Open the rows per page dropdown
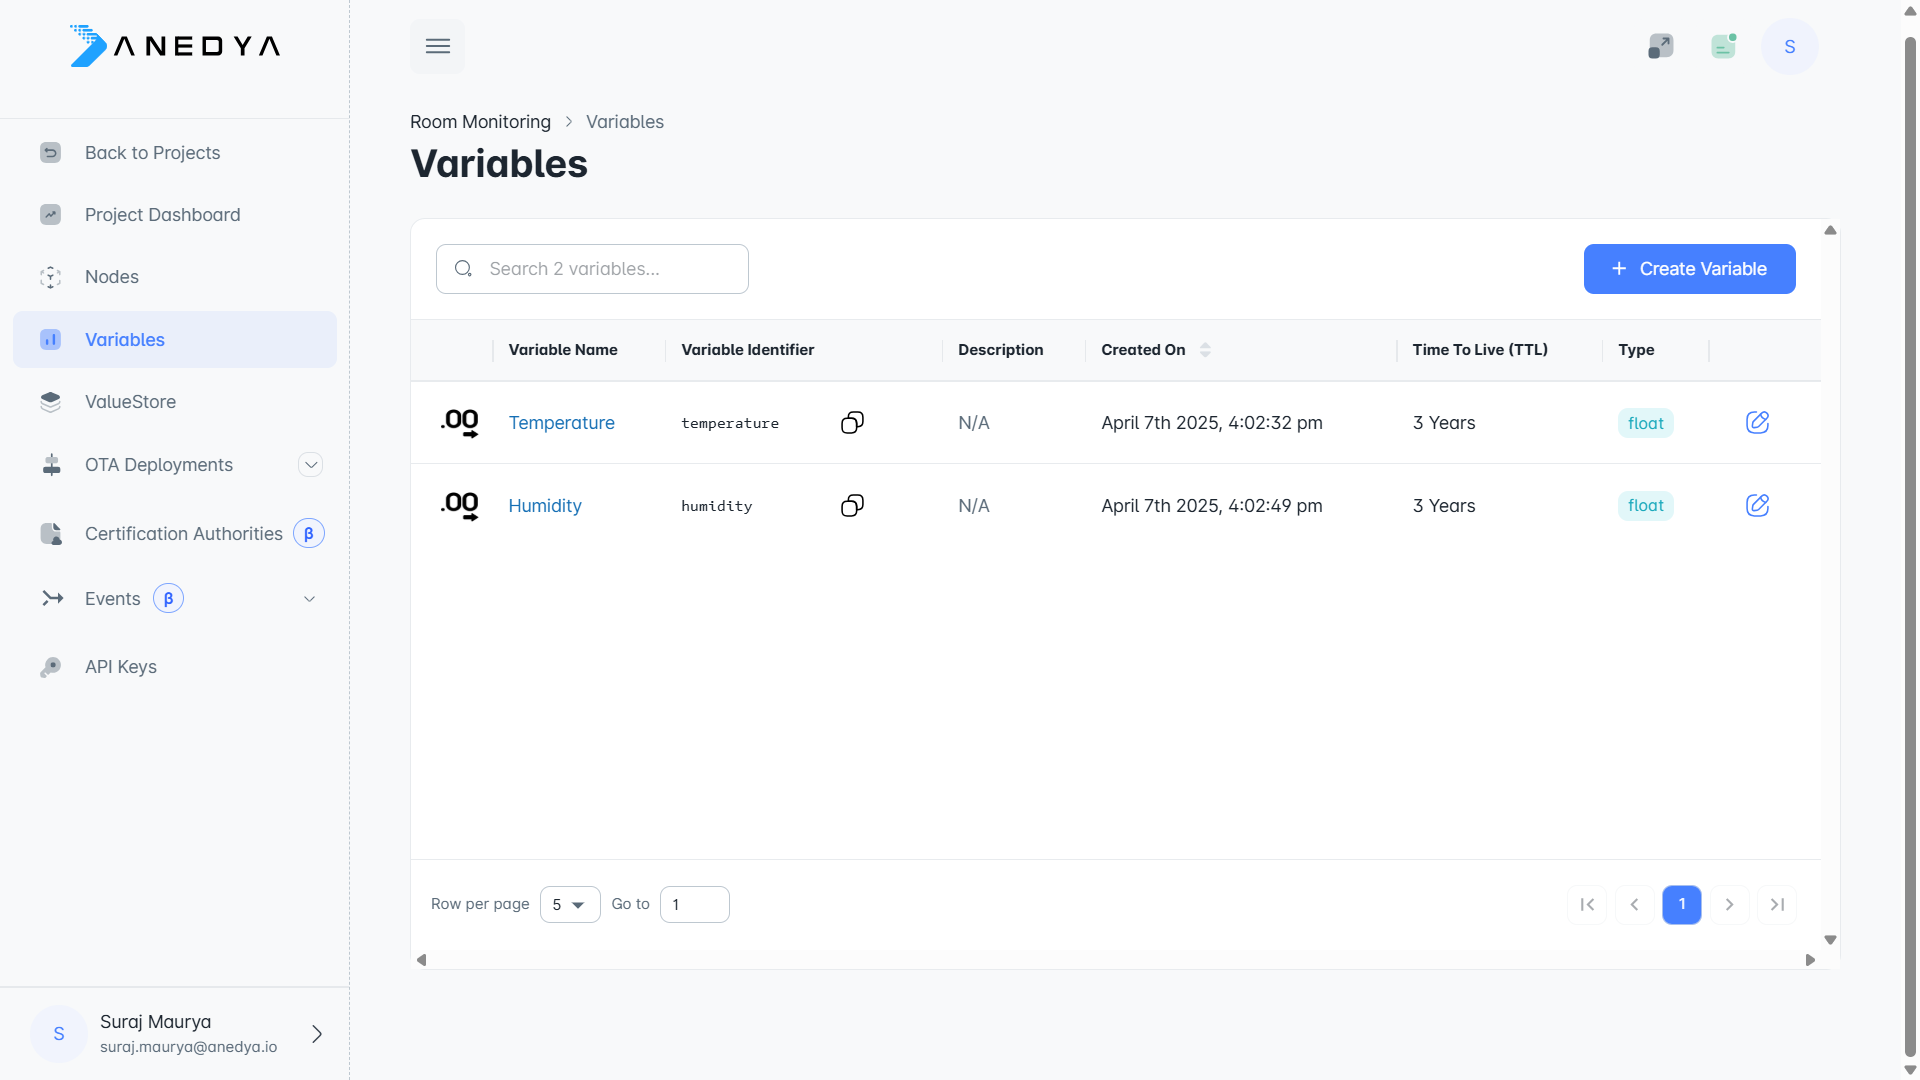Viewport: 1920px width, 1080px height. [x=569, y=905]
